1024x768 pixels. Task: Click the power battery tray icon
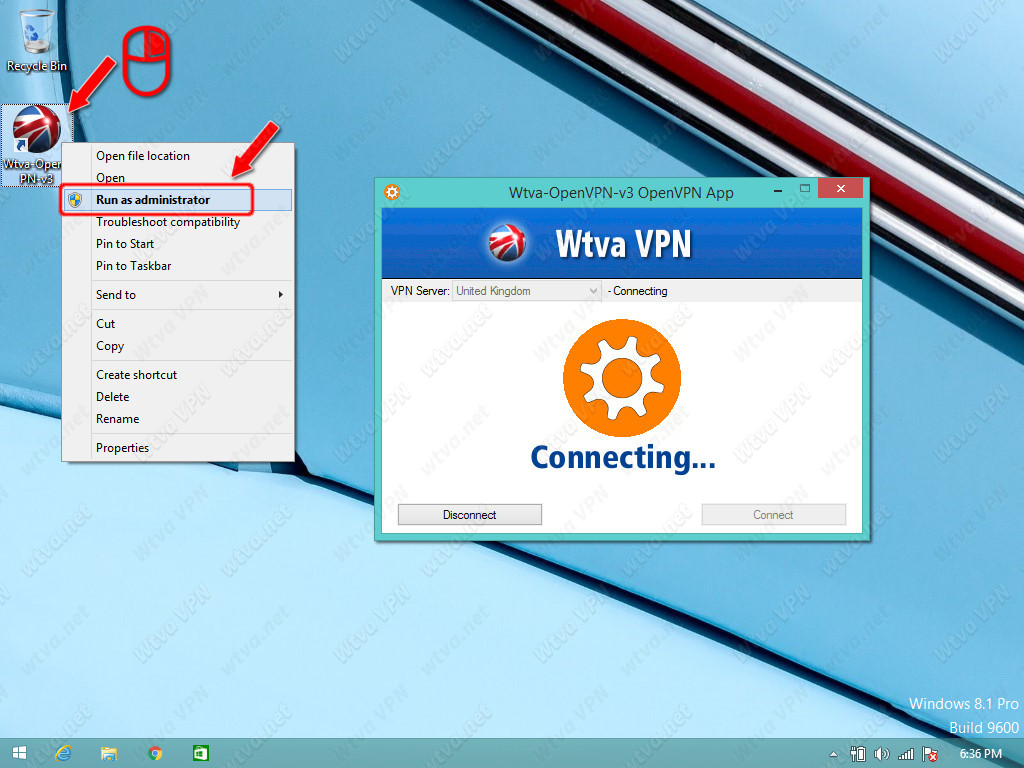click(857, 754)
